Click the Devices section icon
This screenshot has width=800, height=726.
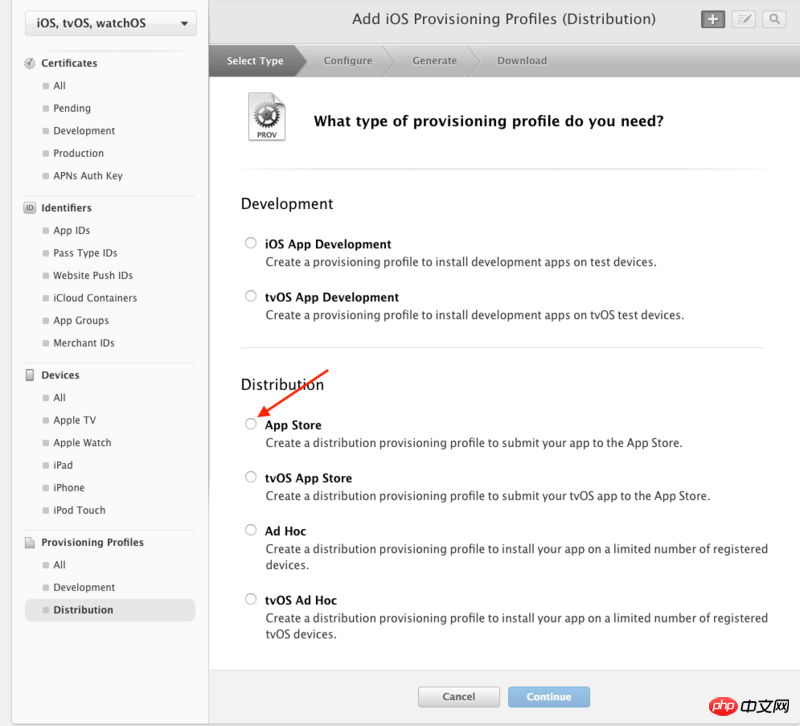30,375
